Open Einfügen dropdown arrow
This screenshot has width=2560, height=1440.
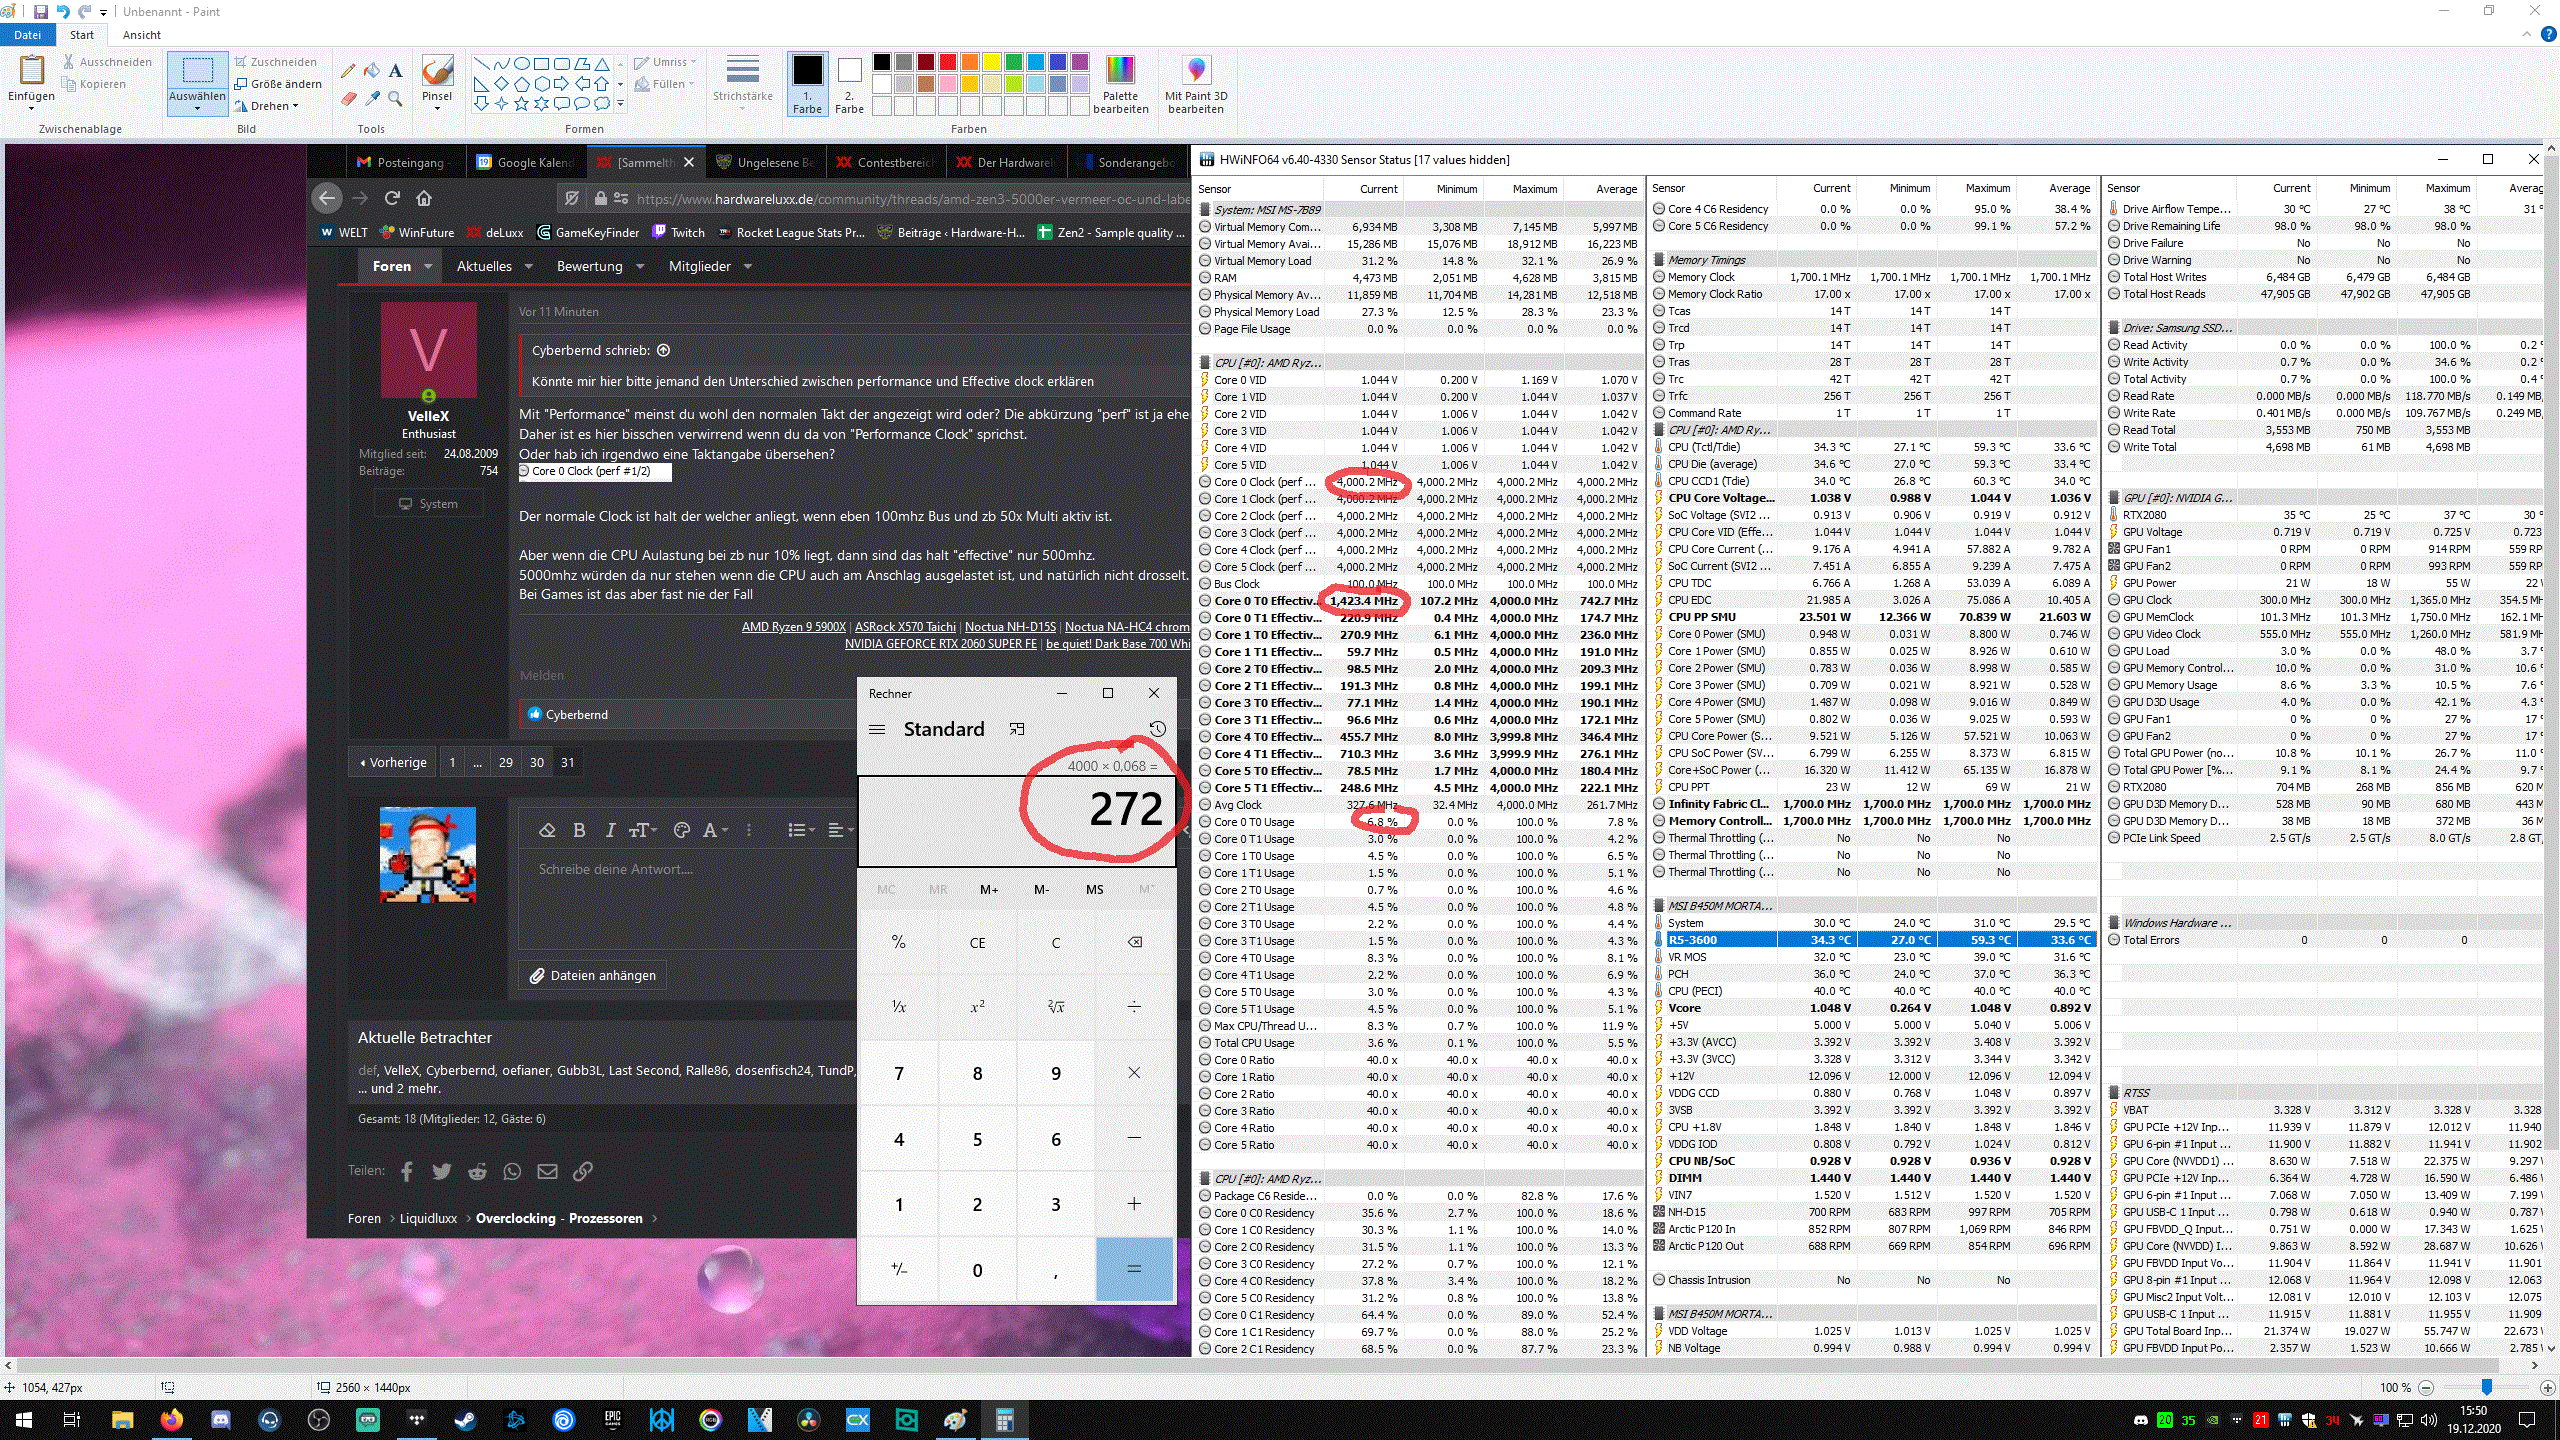click(31, 109)
